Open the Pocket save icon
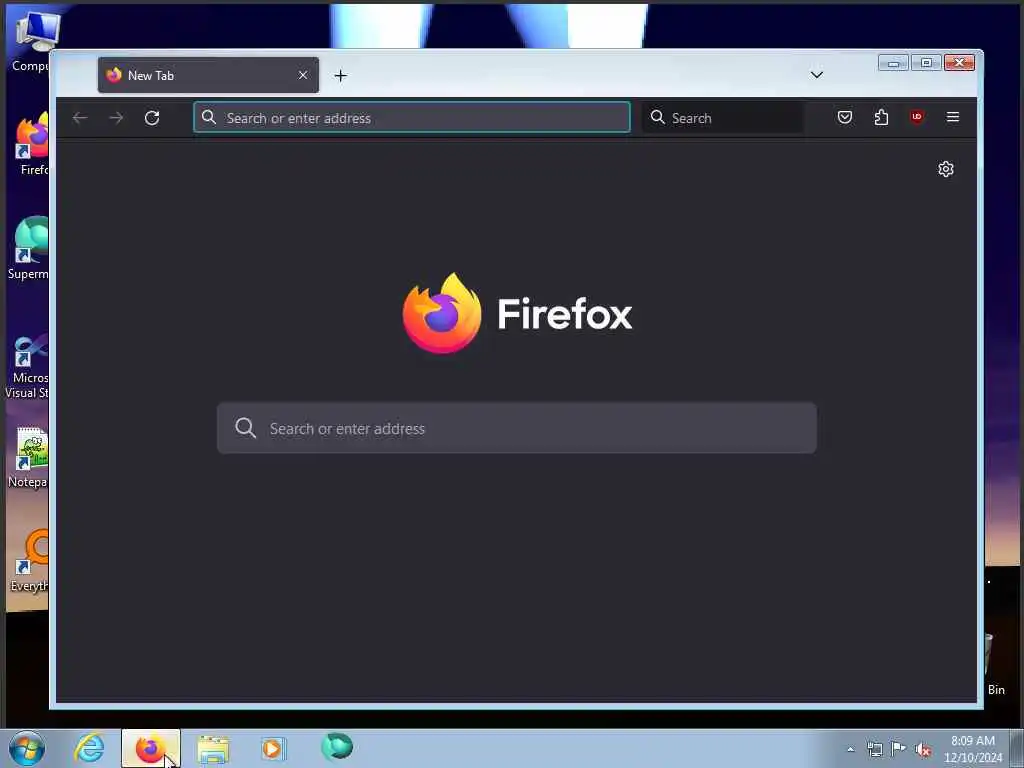This screenshot has height=768, width=1024. click(x=844, y=118)
